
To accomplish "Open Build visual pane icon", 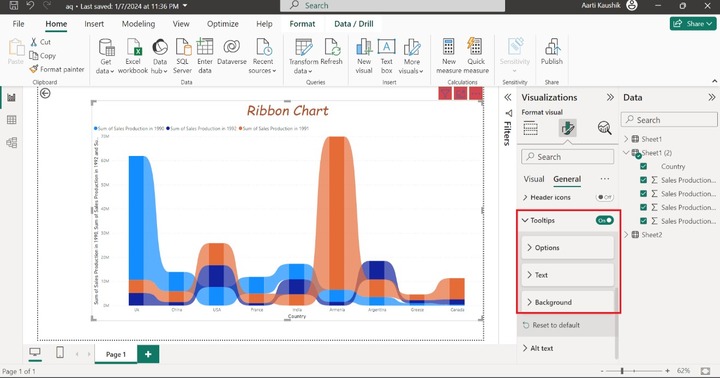I will click(x=530, y=128).
